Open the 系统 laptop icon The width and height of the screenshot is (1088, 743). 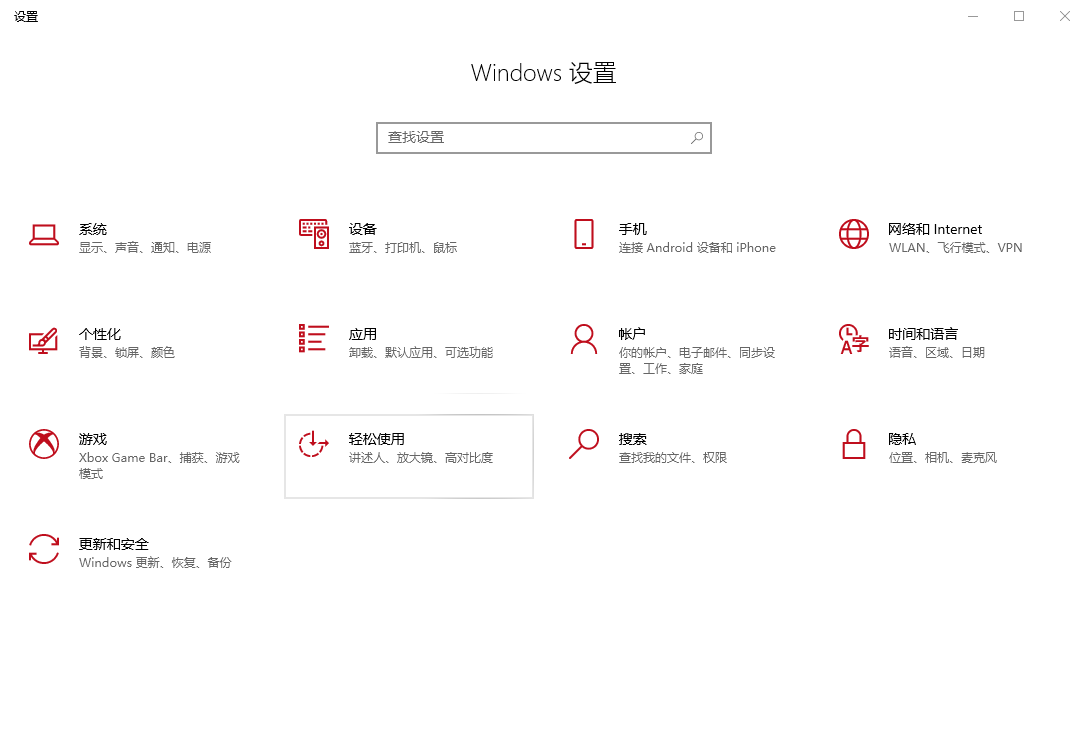[44, 234]
